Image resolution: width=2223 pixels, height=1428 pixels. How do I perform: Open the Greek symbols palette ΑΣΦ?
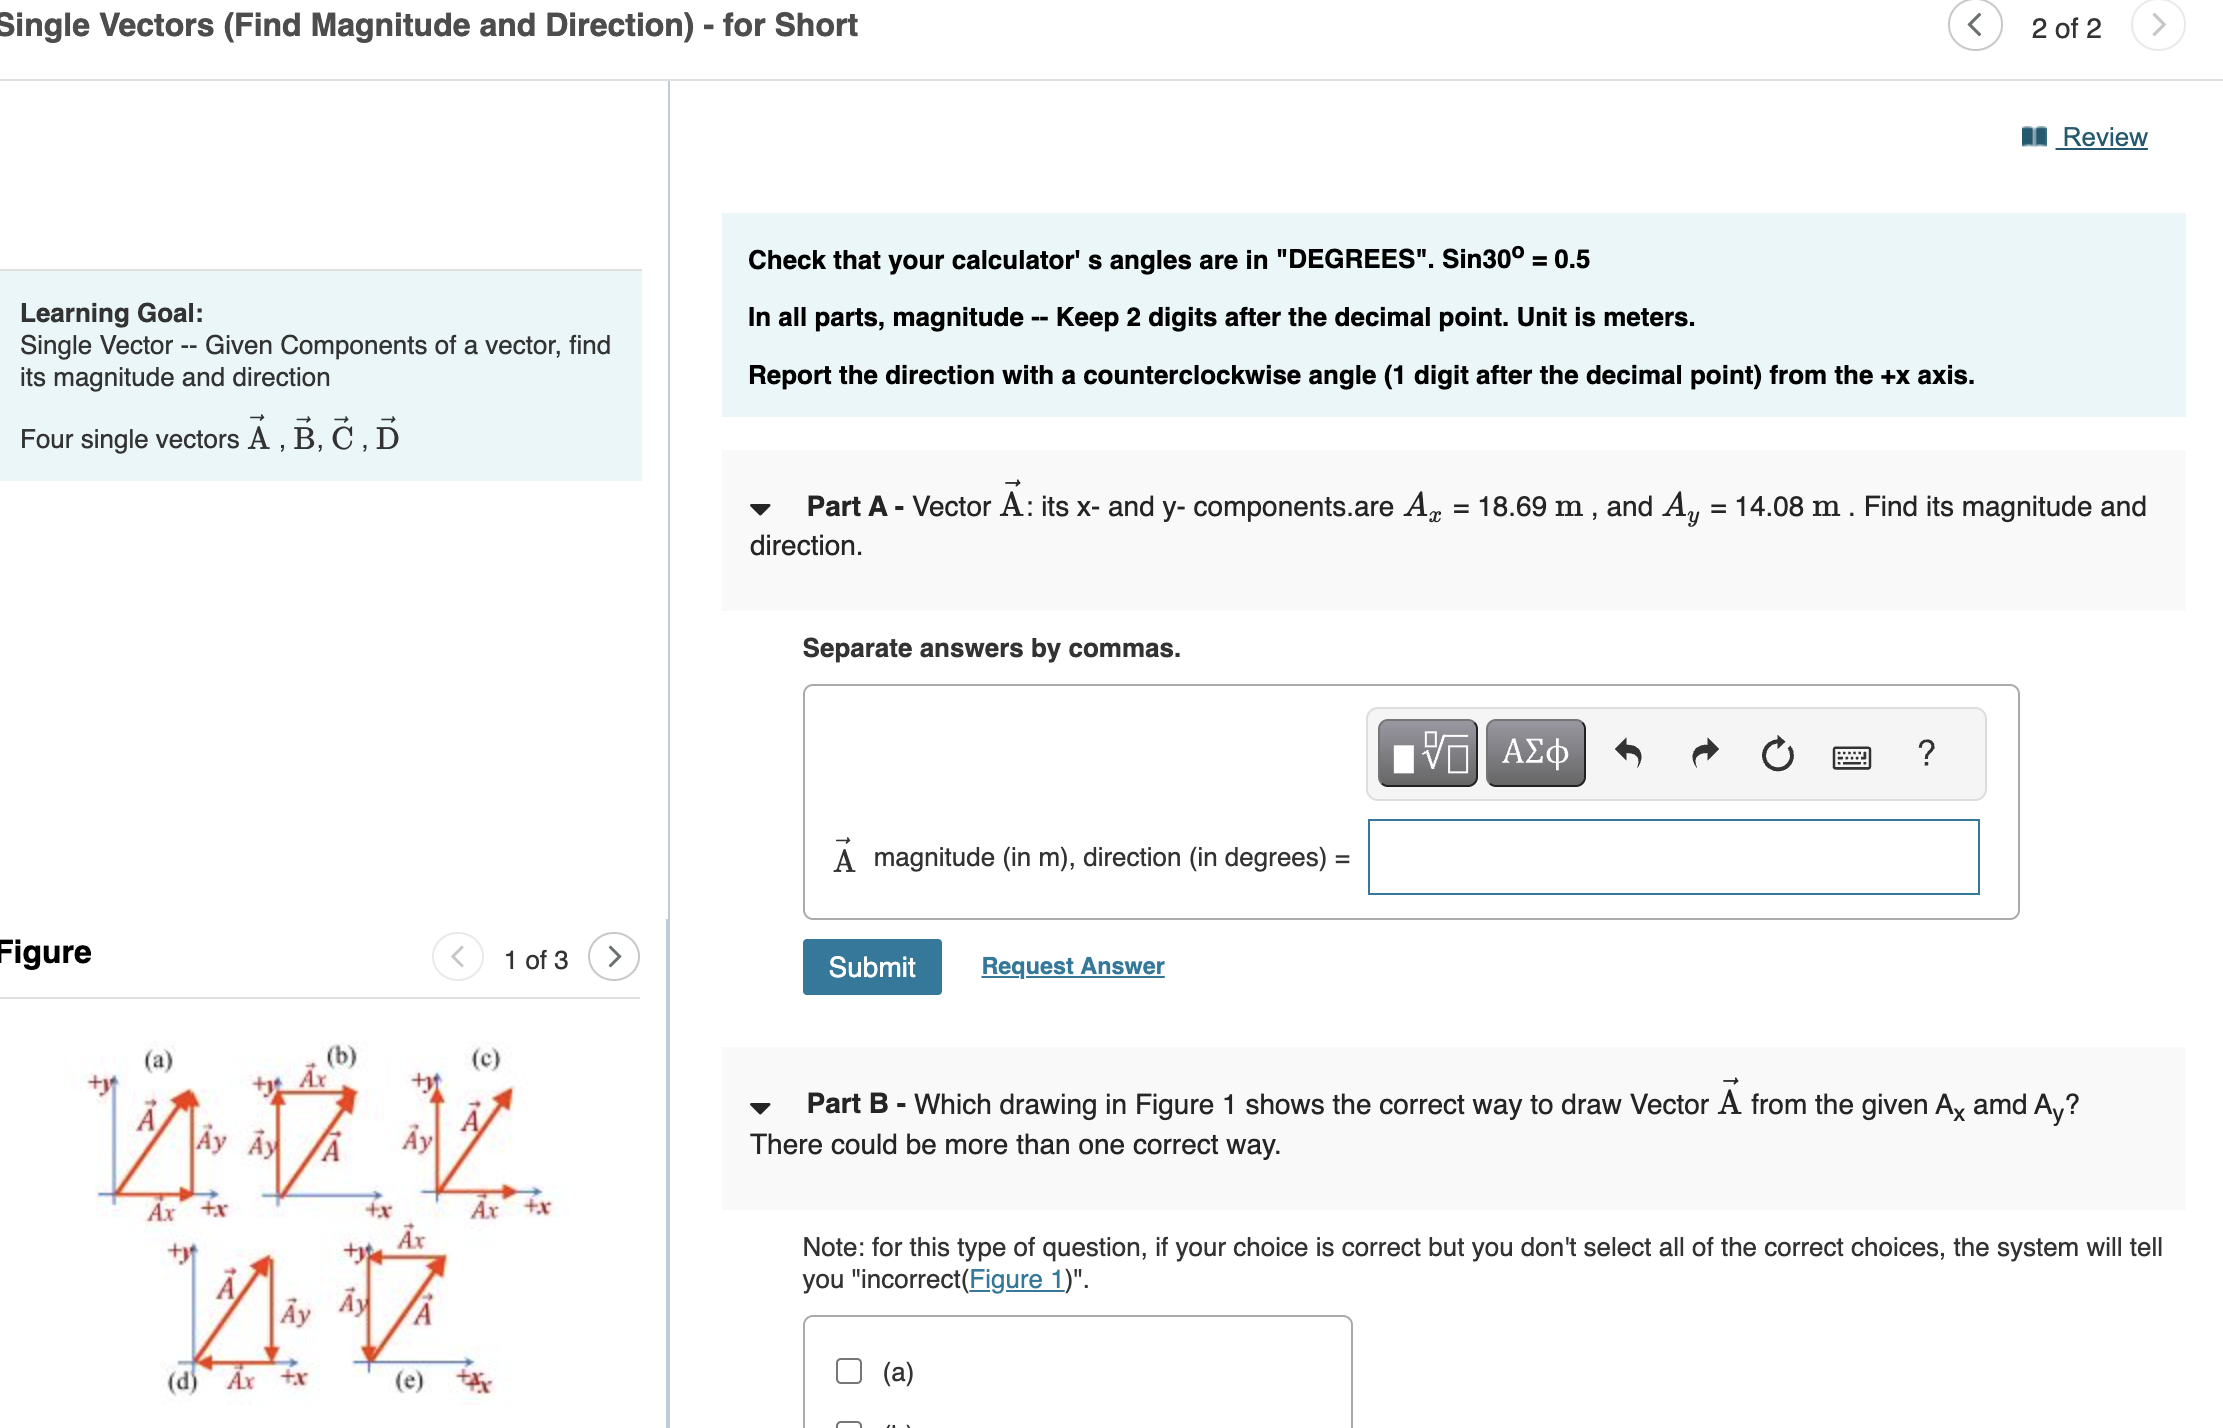pos(1534,753)
